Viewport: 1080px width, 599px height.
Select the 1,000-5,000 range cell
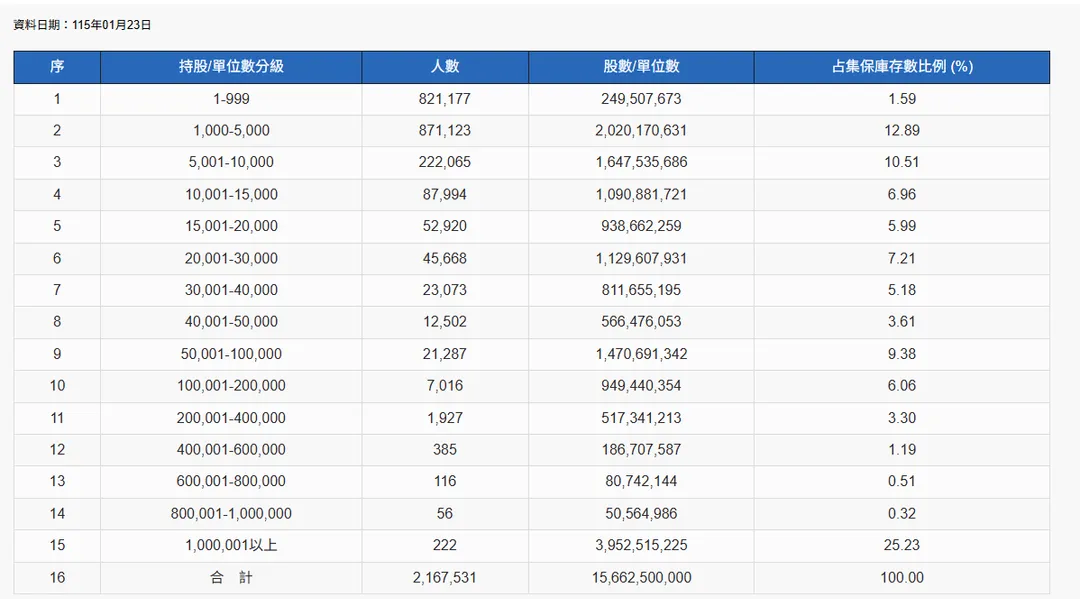tap(231, 131)
